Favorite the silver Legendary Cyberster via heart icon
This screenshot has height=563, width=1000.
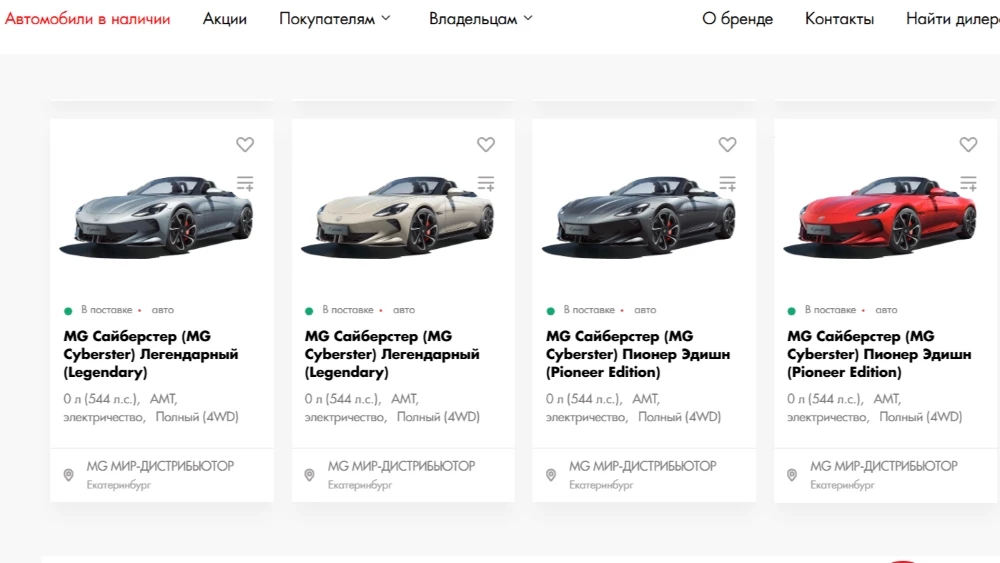point(245,145)
